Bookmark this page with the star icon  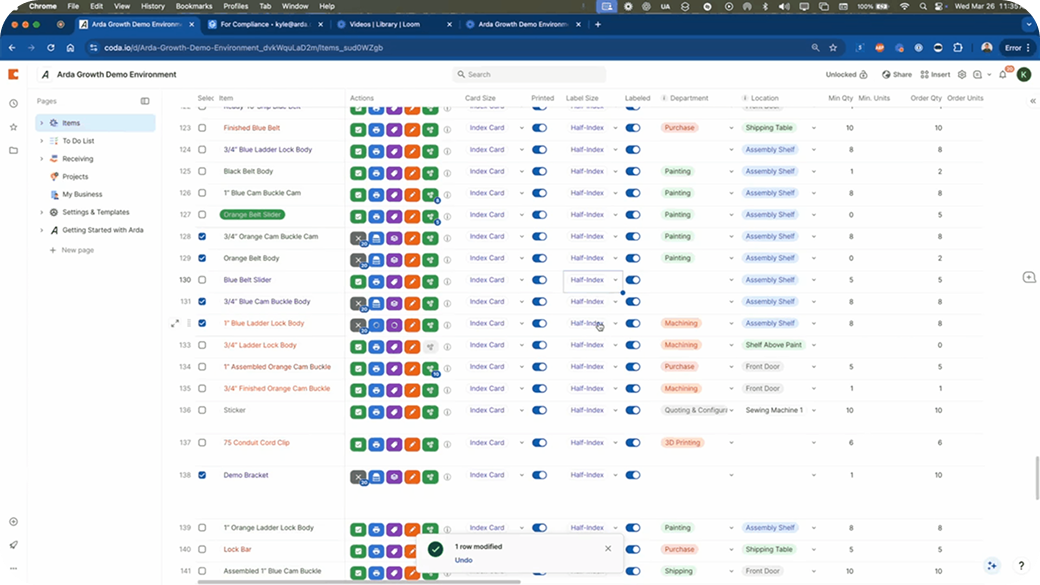pos(833,48)
